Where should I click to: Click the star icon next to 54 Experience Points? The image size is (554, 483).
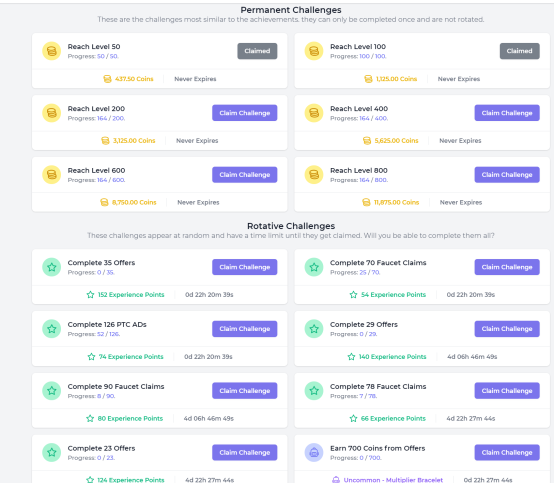pos(353,295)
